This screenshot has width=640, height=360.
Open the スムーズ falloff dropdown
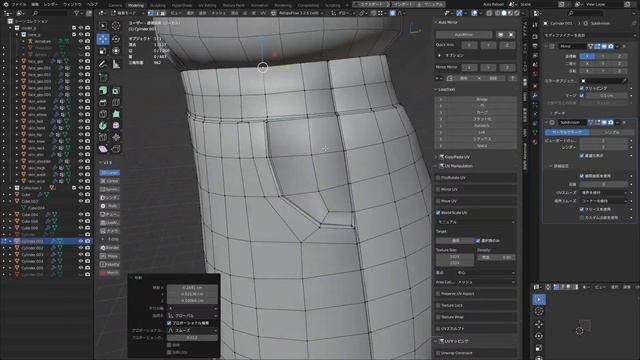coord(192,330)
